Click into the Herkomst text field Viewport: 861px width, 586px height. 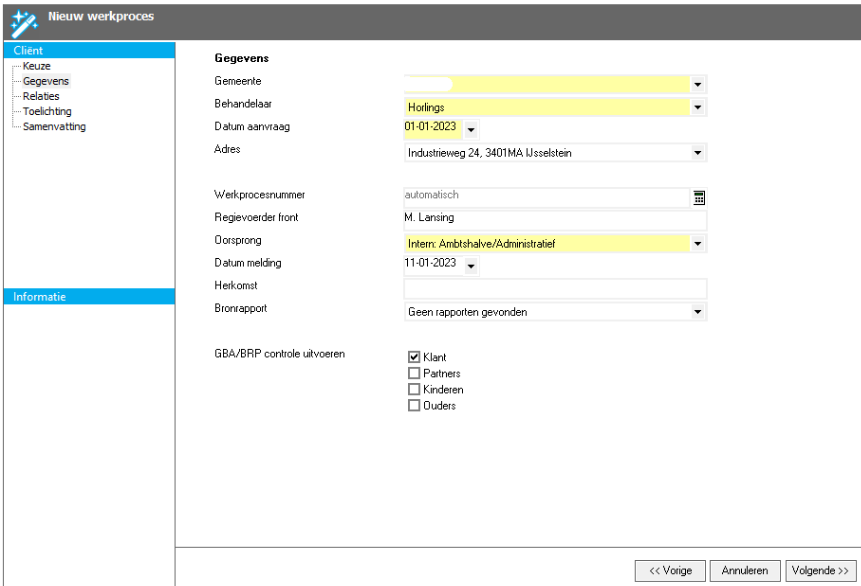tap(554, 289)
